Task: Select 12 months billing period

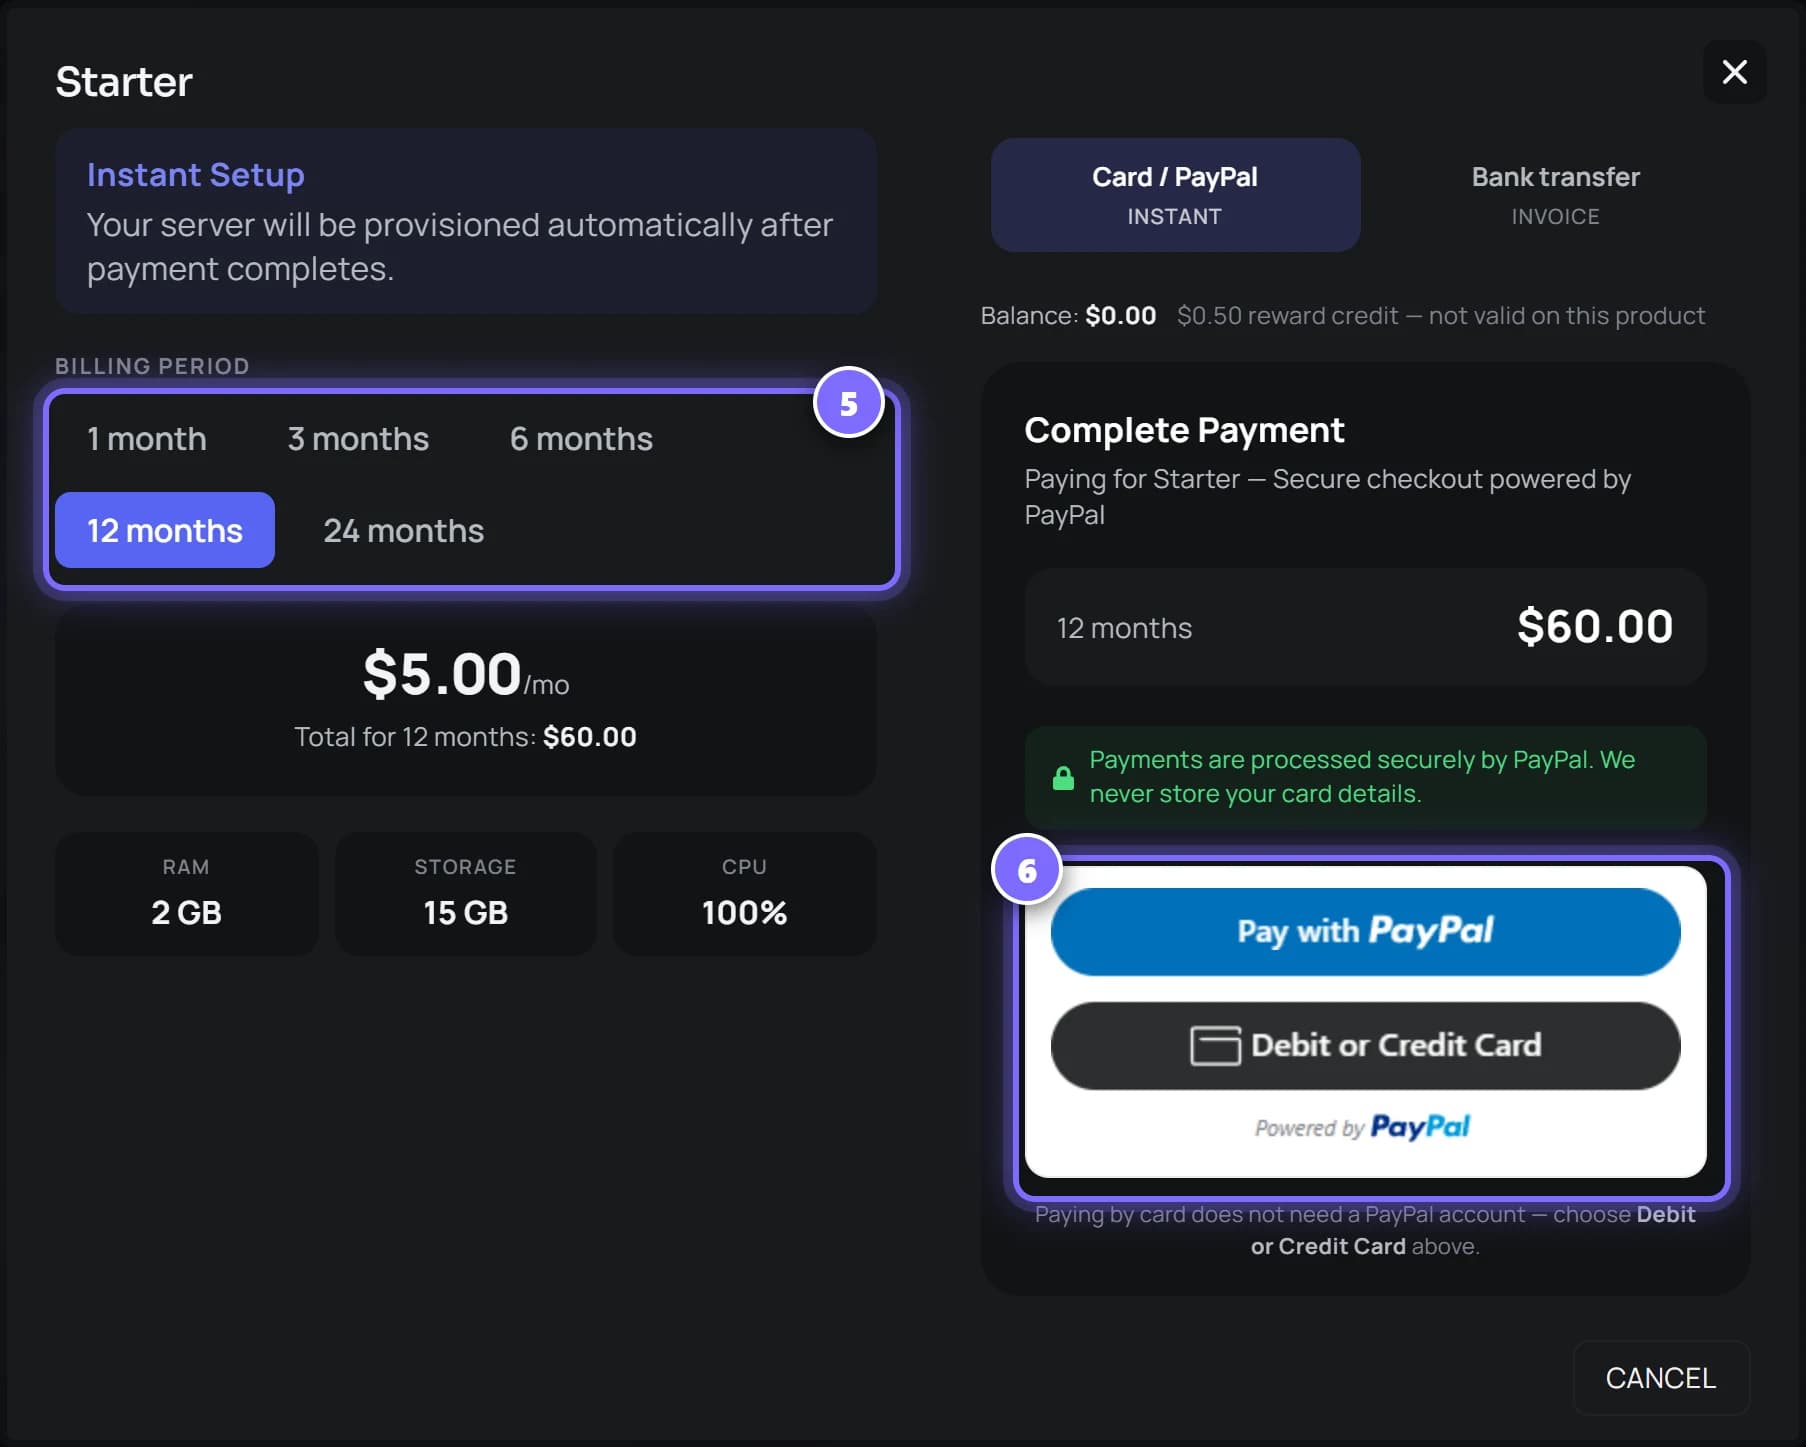Action: pyautogui.click(x=165, y=530)
